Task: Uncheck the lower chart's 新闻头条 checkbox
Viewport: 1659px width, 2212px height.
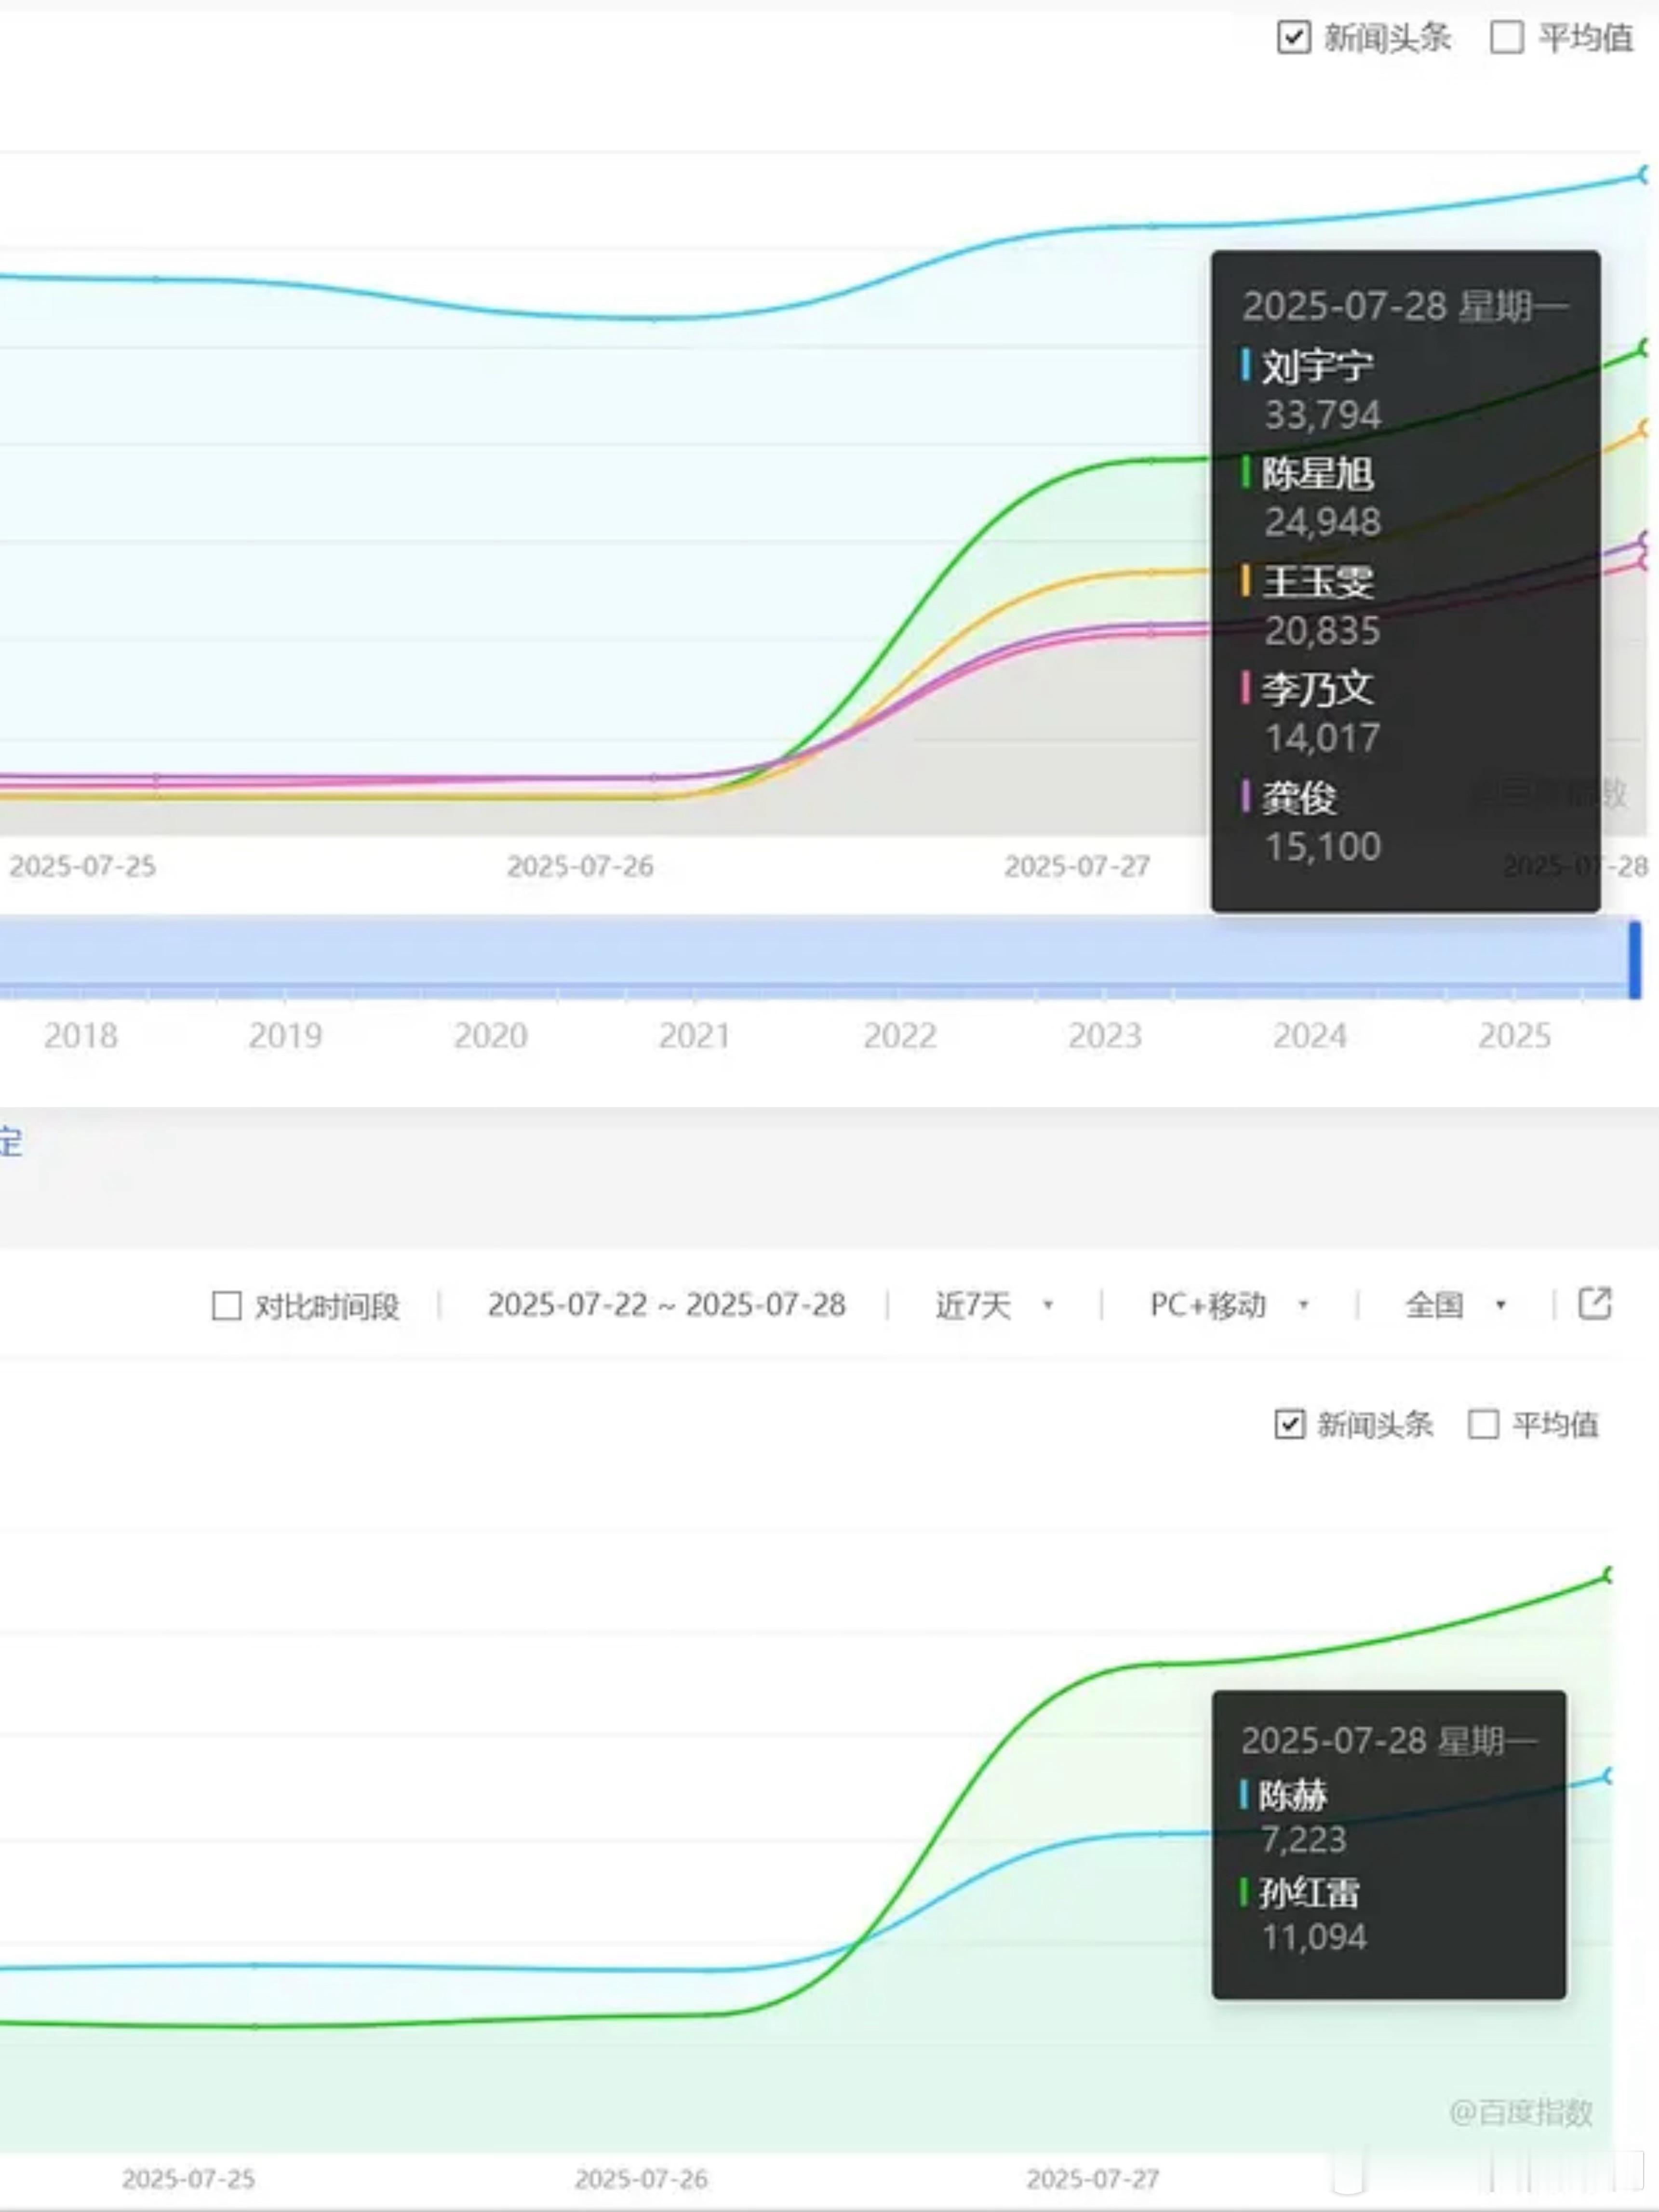Action: [x=1289, y=1424]
